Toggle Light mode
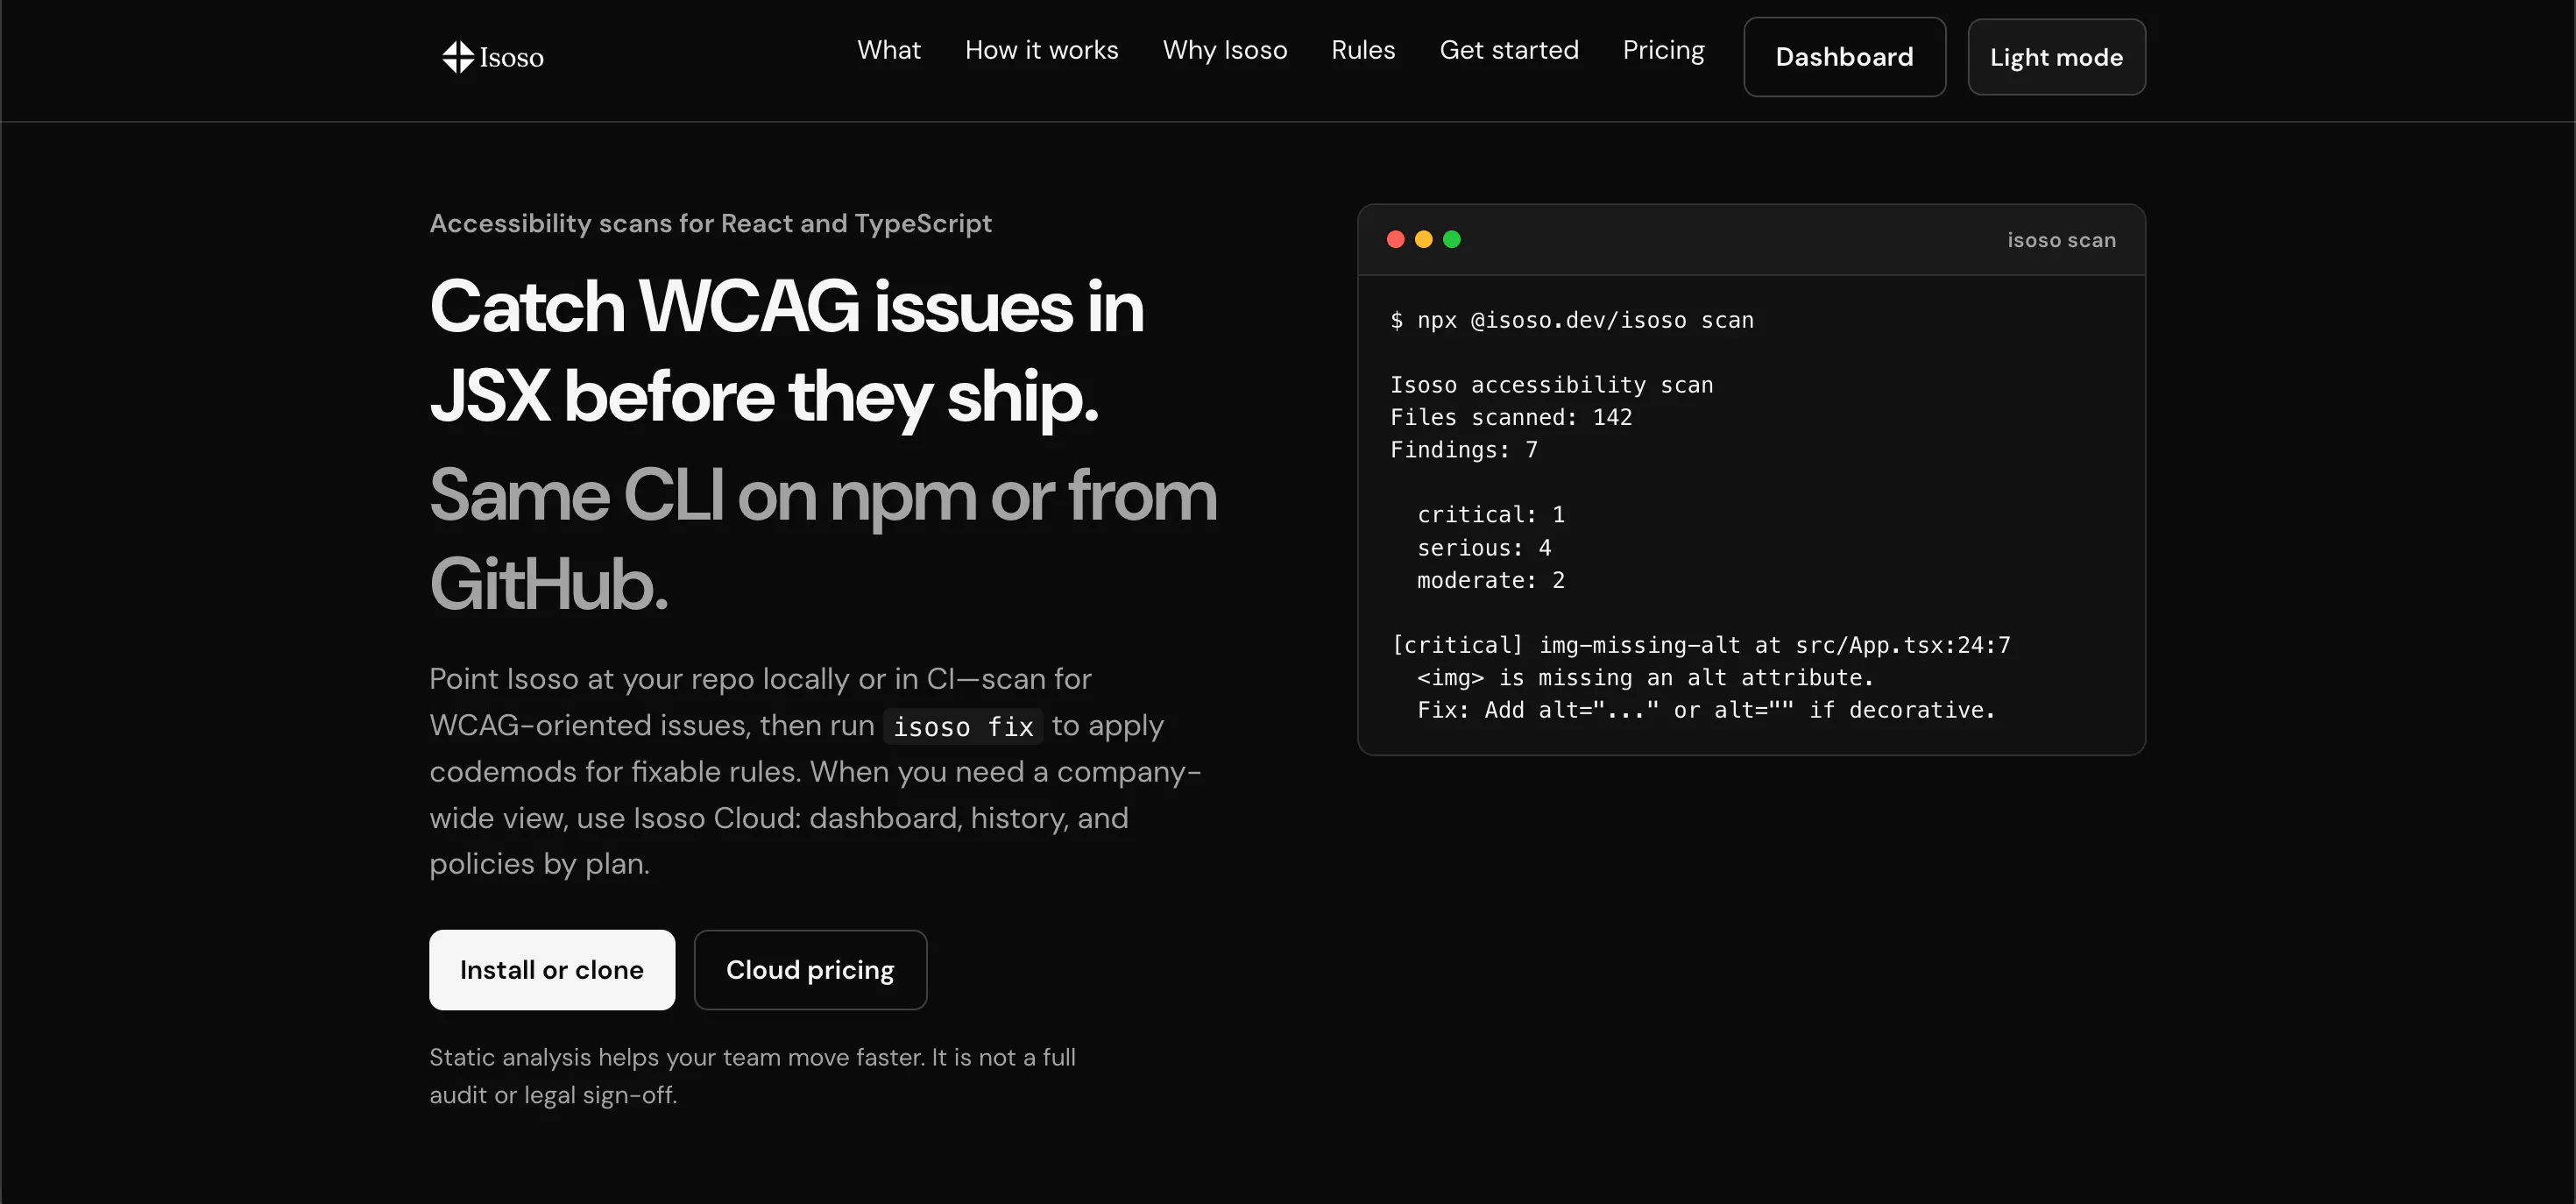This screenshot has width=2576, height=1204. (x=2056, y=57)
